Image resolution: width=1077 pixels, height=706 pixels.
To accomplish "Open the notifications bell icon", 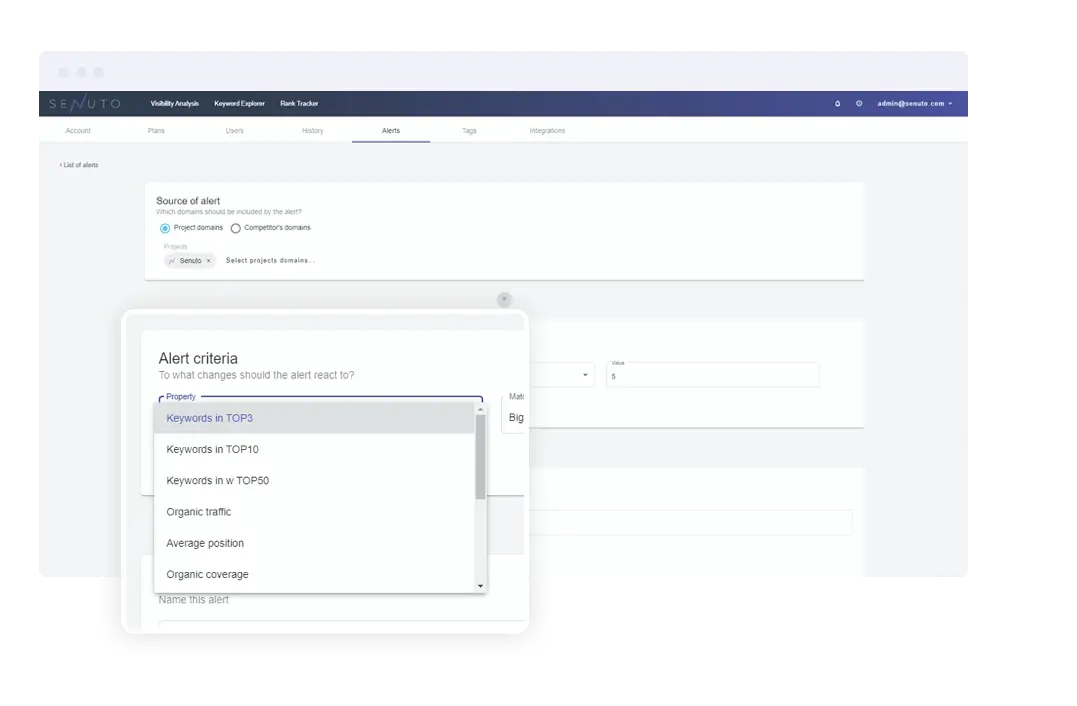I will click(x=837, y=104).
